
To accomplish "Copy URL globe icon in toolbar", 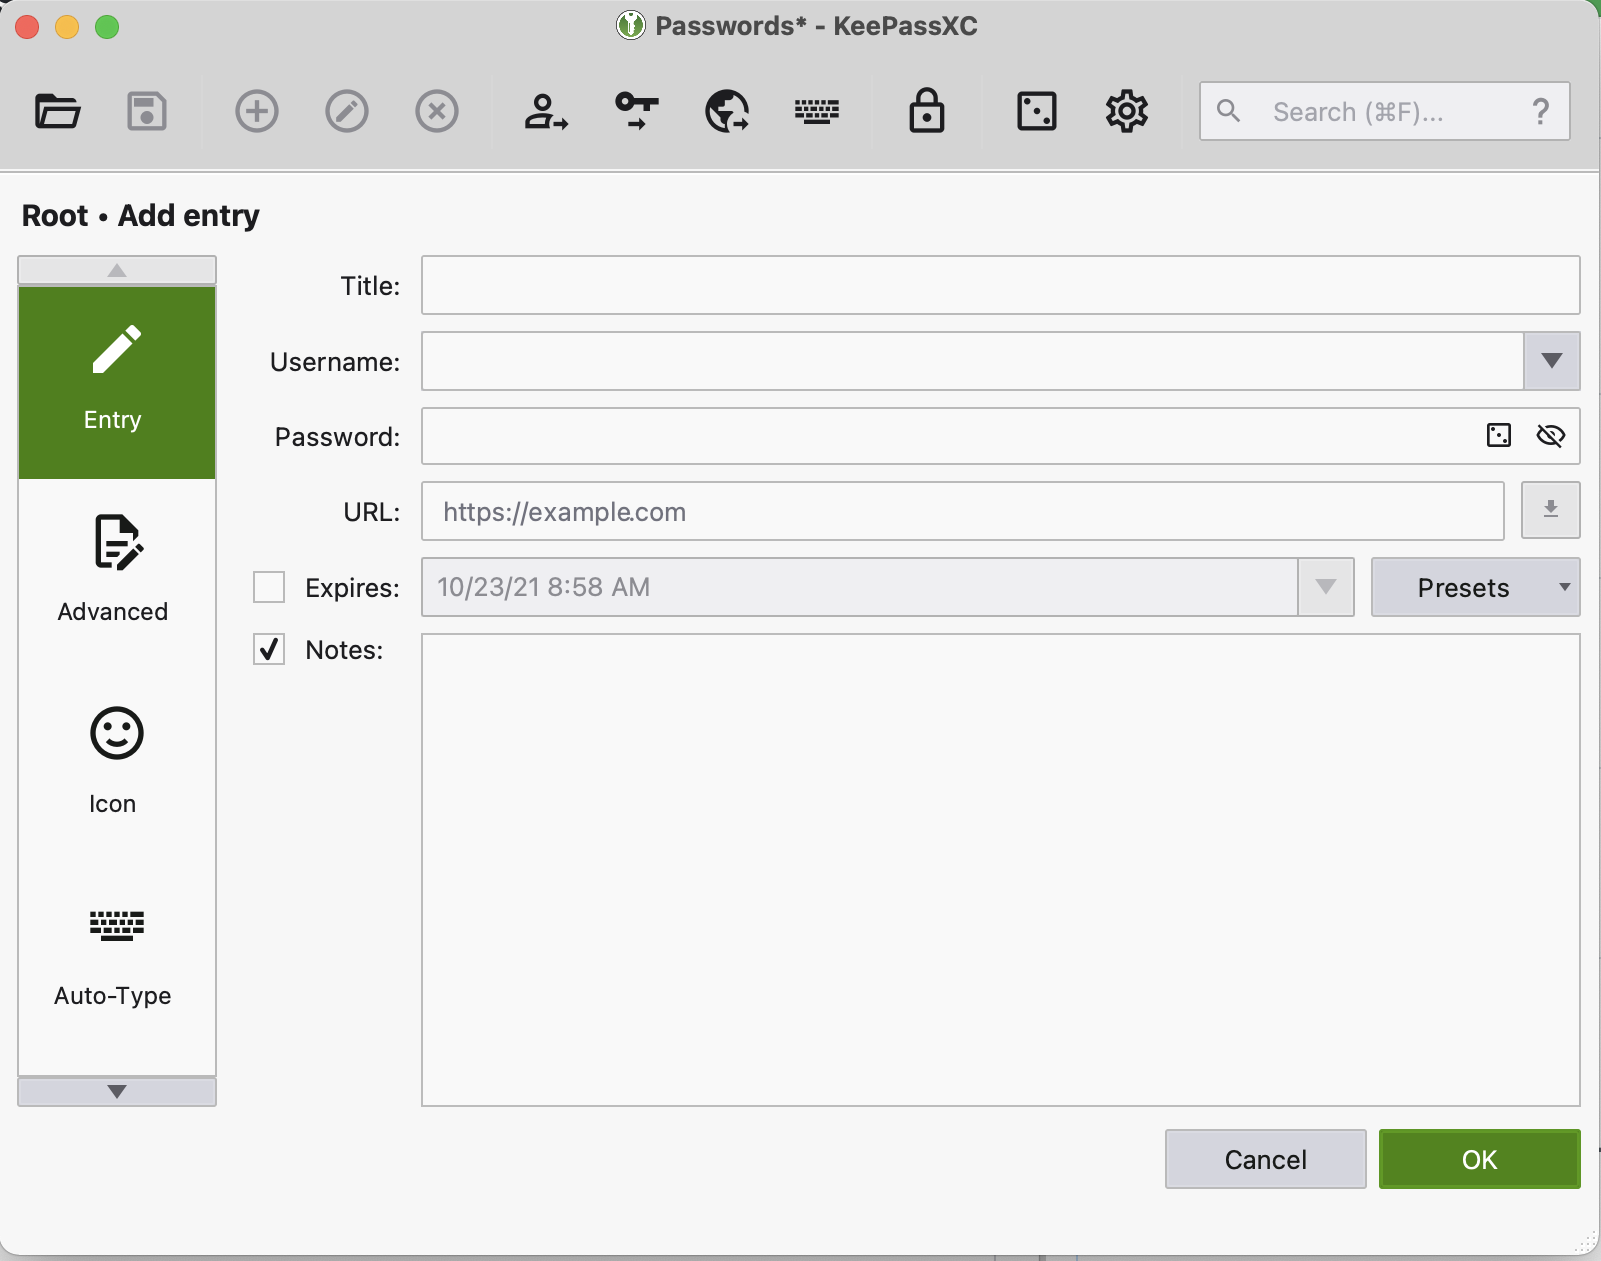I will [x=727, y=111].
